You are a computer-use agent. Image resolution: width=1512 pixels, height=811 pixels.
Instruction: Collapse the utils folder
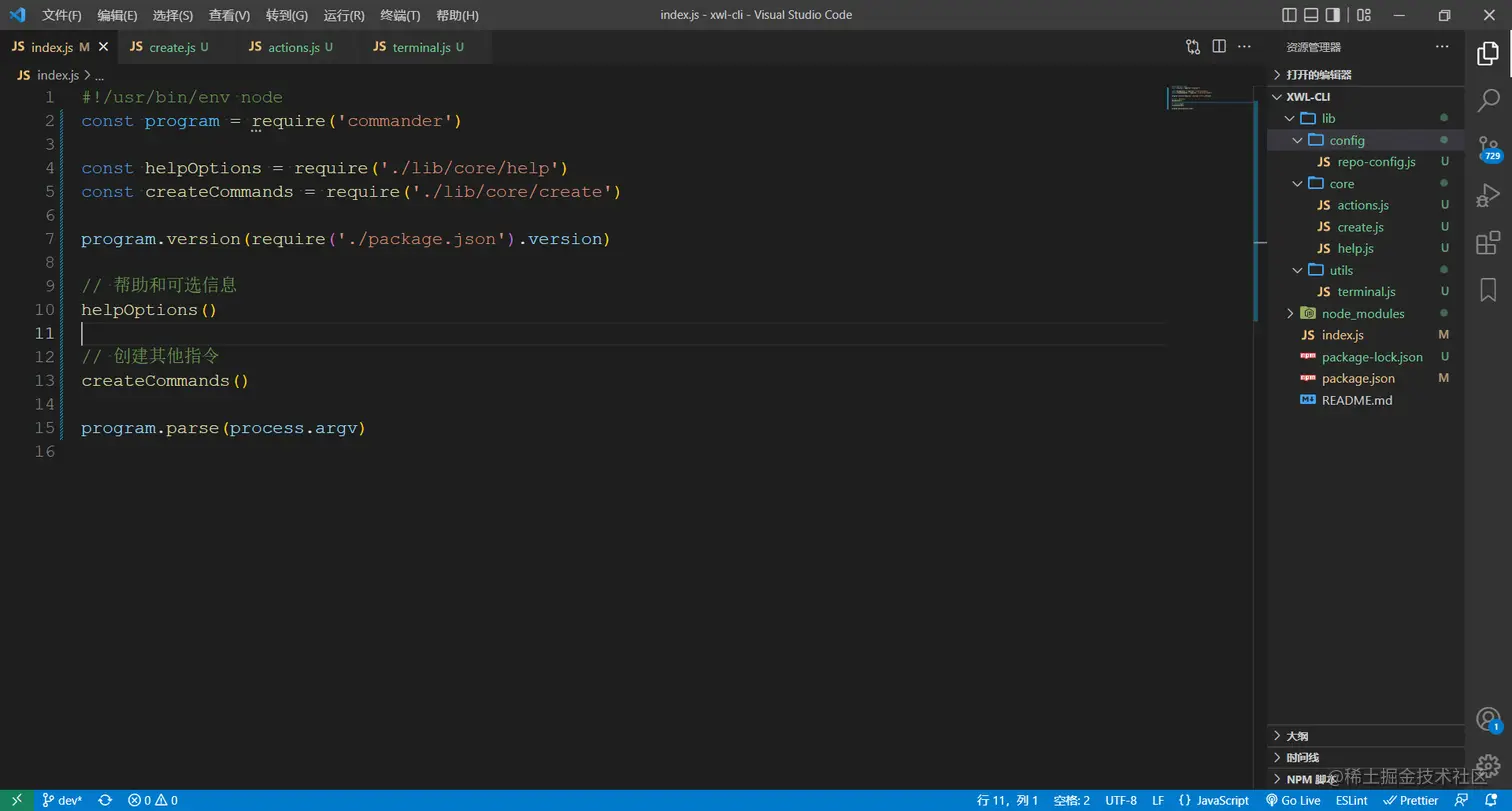coord(1365,270)
